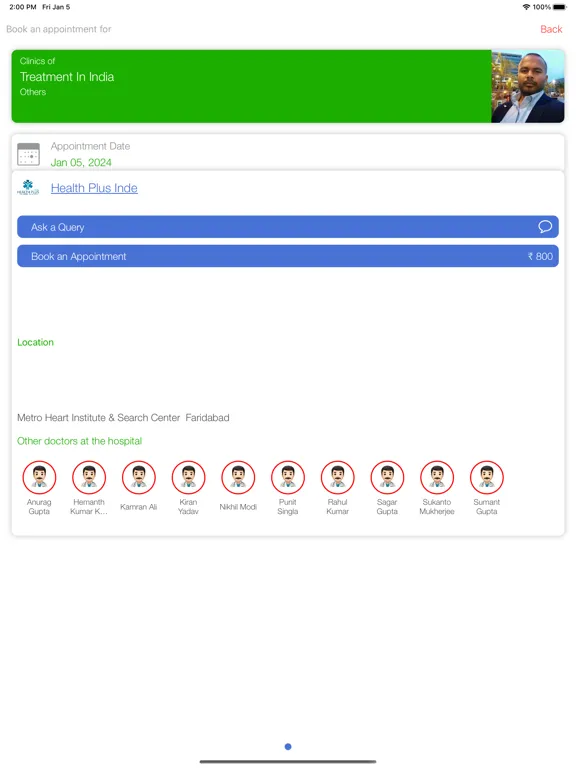Tap the Location heading
Viewport: 576px width, 768px height.
pos(35,342)
